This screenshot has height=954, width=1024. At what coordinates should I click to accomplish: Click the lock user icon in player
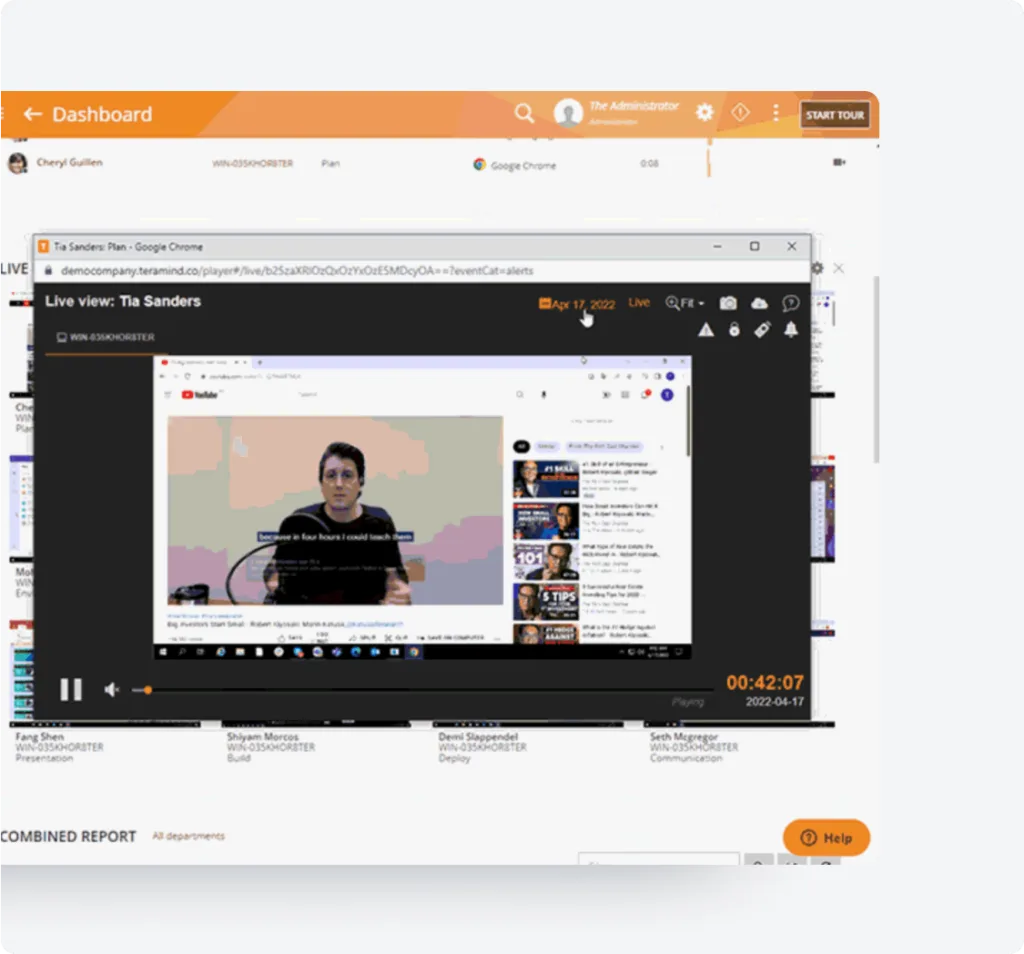point(734,330)
